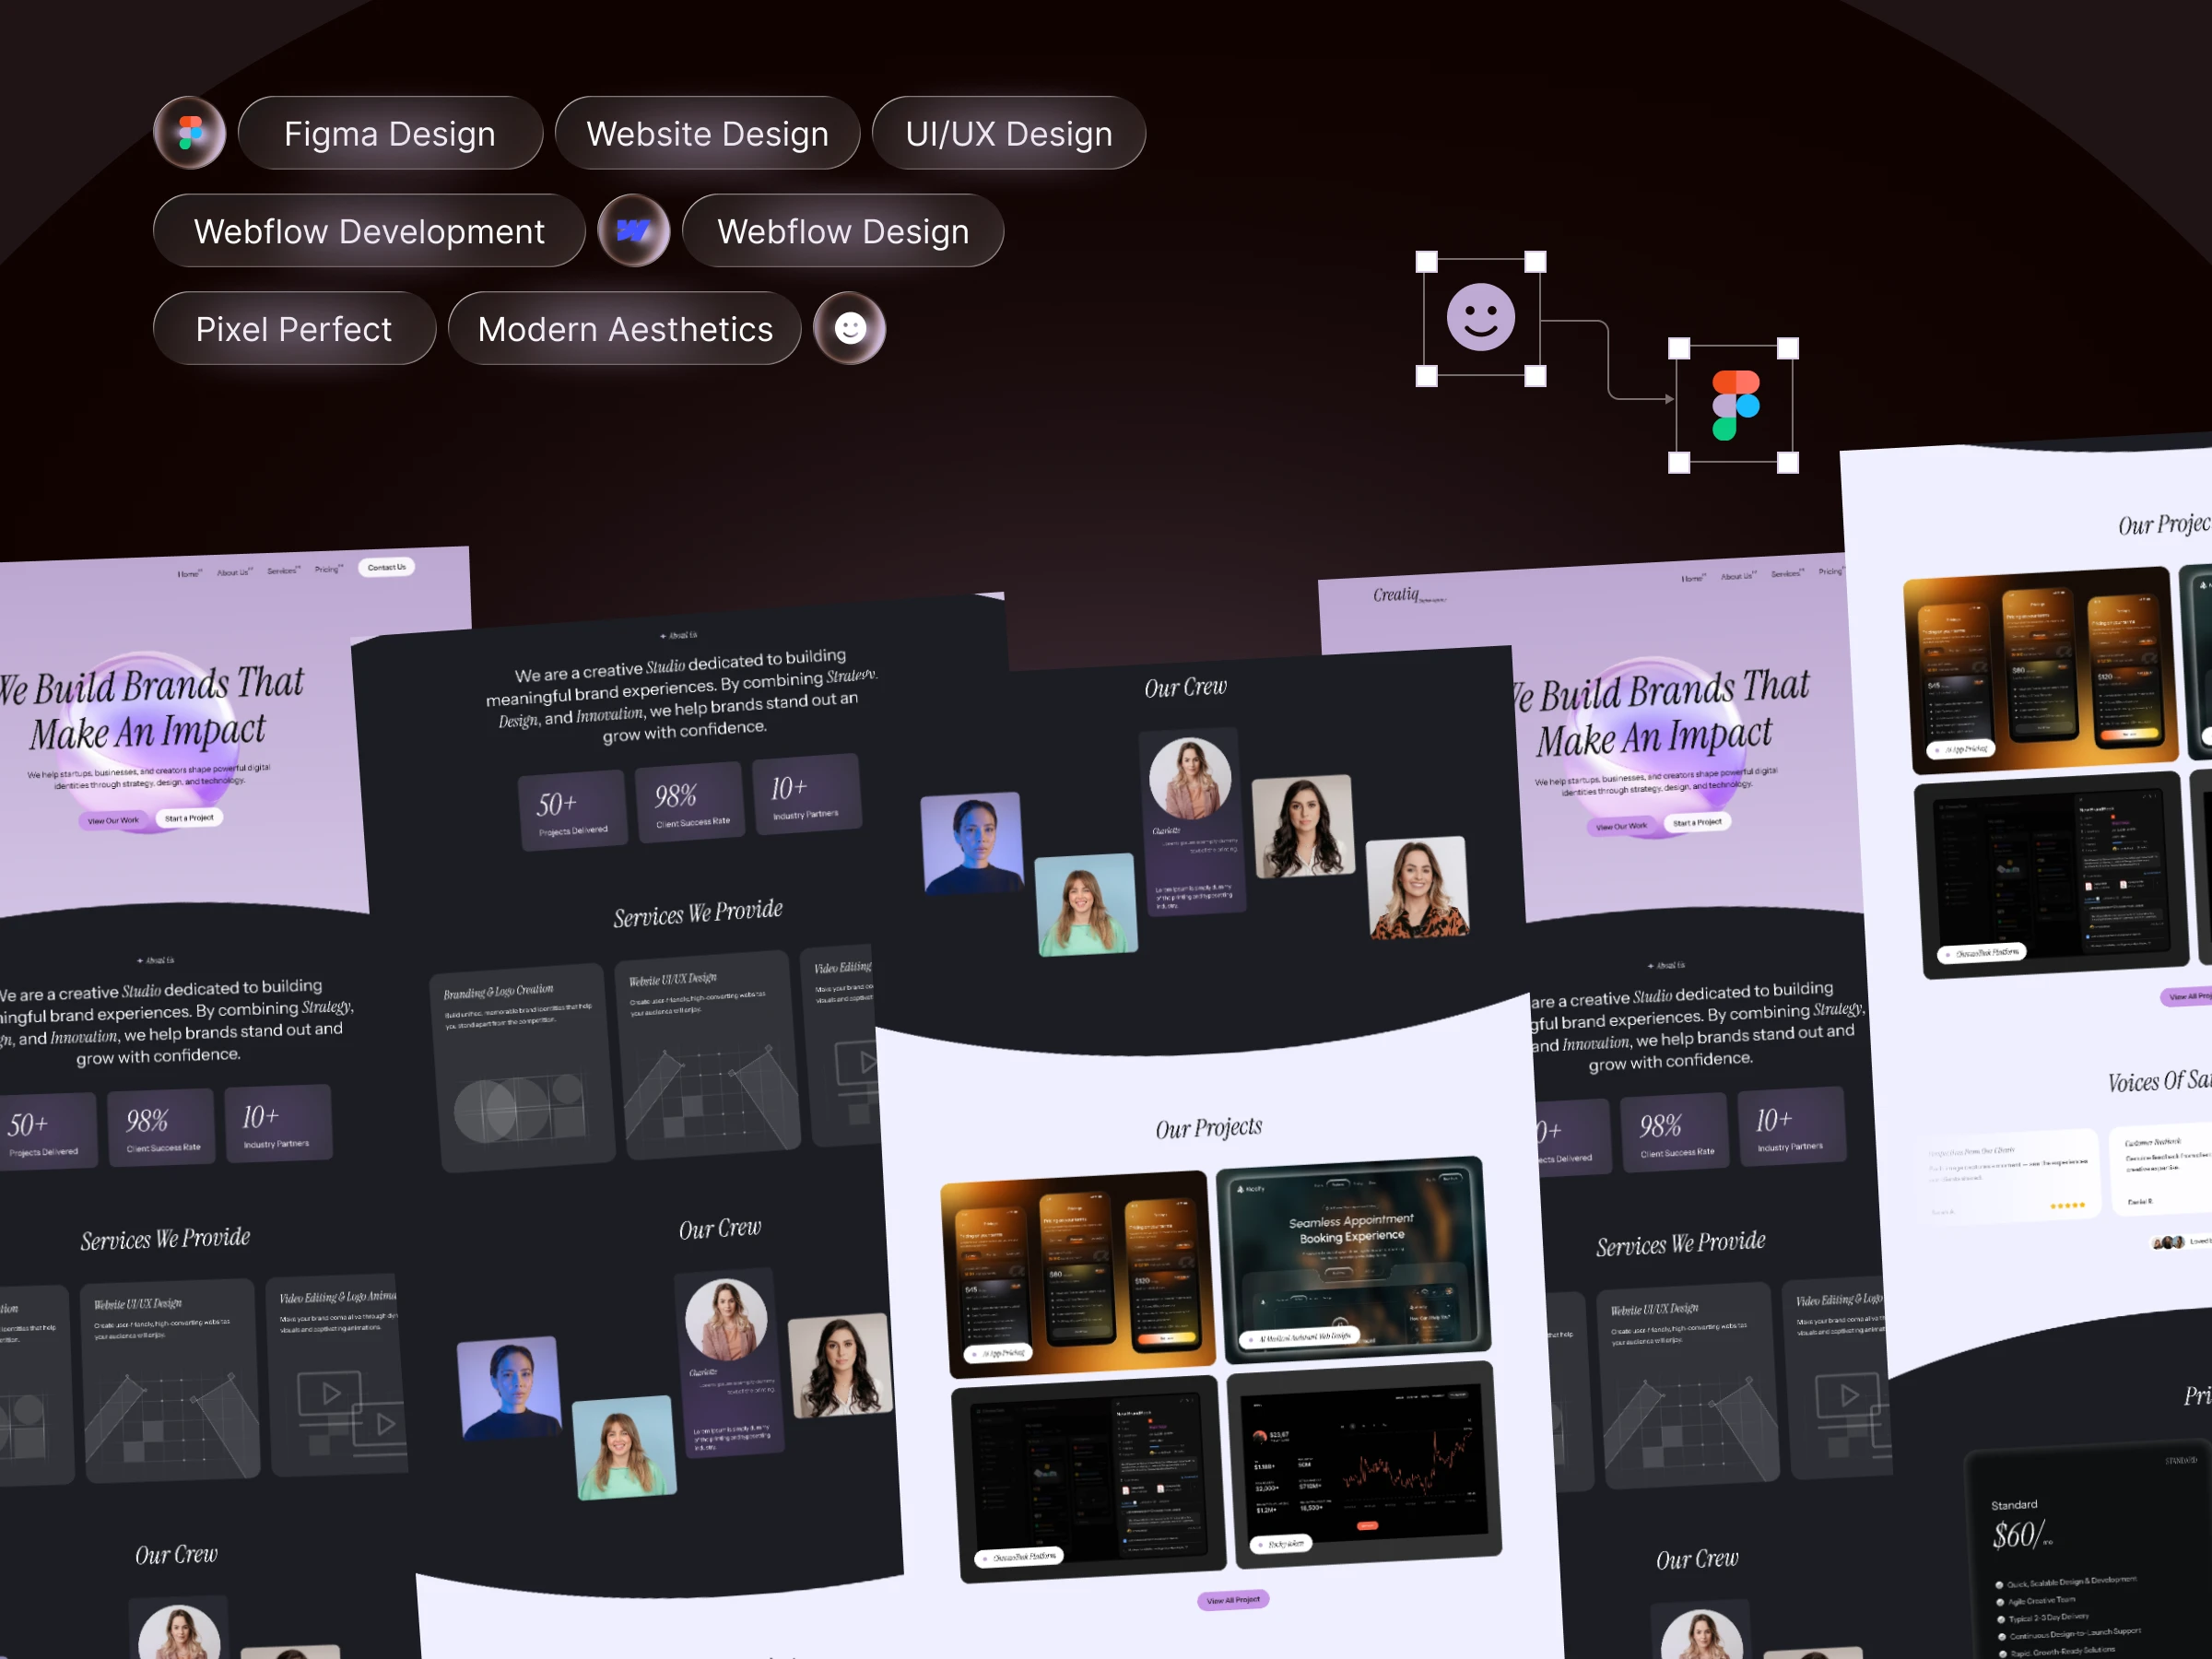Click the Figma Design tag
2212x1659 pixels.
(389, 133)
